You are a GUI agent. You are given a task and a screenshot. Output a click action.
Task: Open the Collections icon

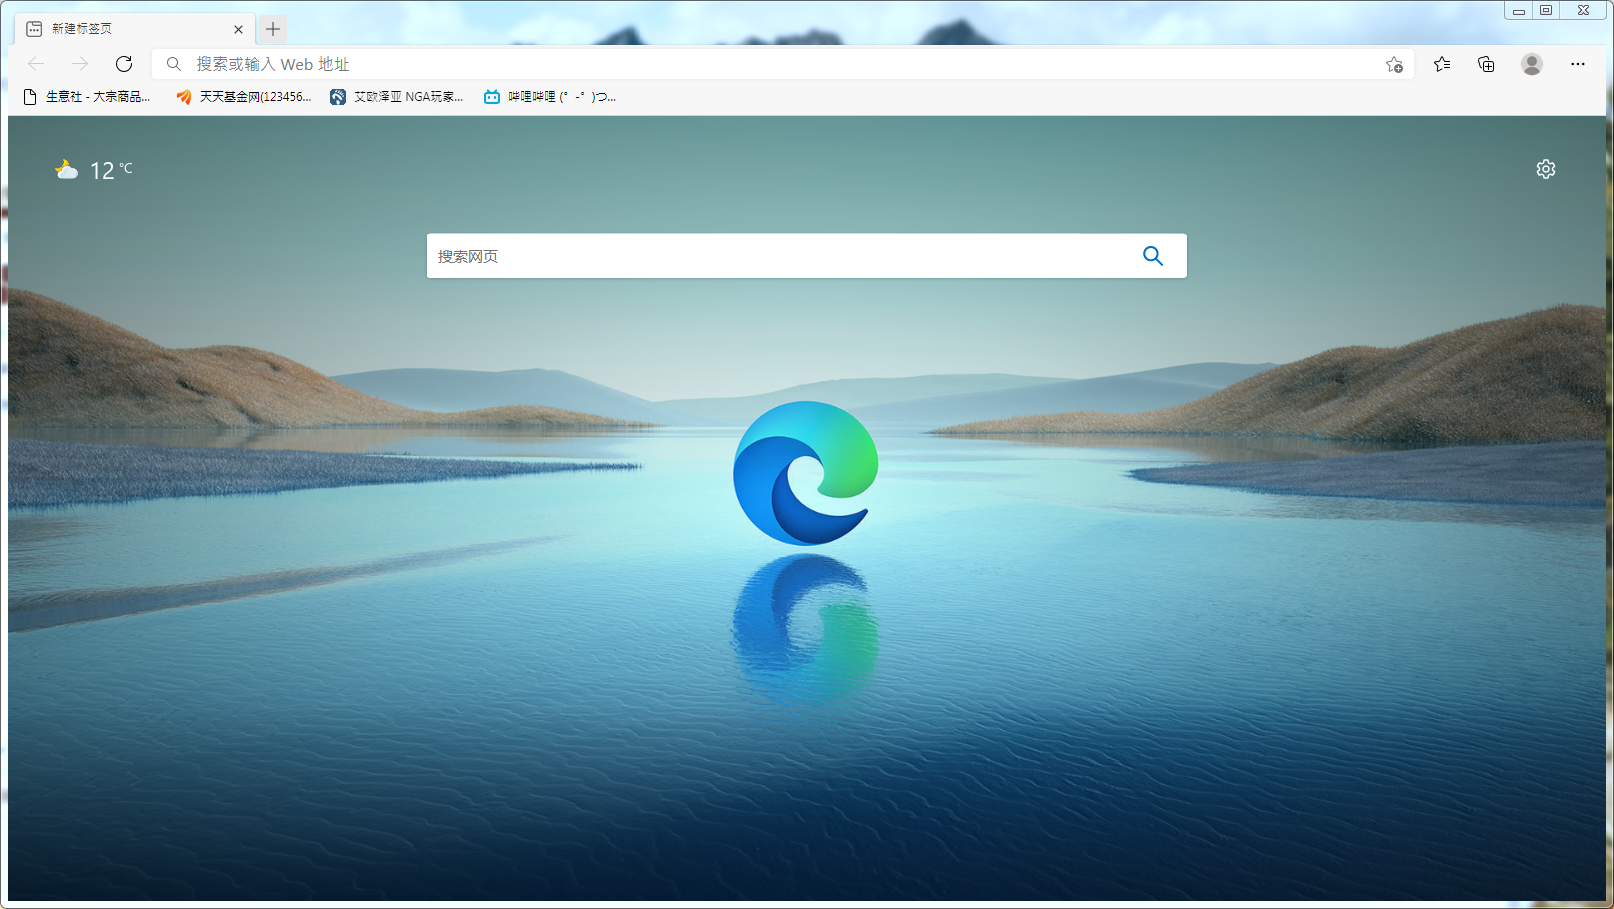(x=1486, y=64)
